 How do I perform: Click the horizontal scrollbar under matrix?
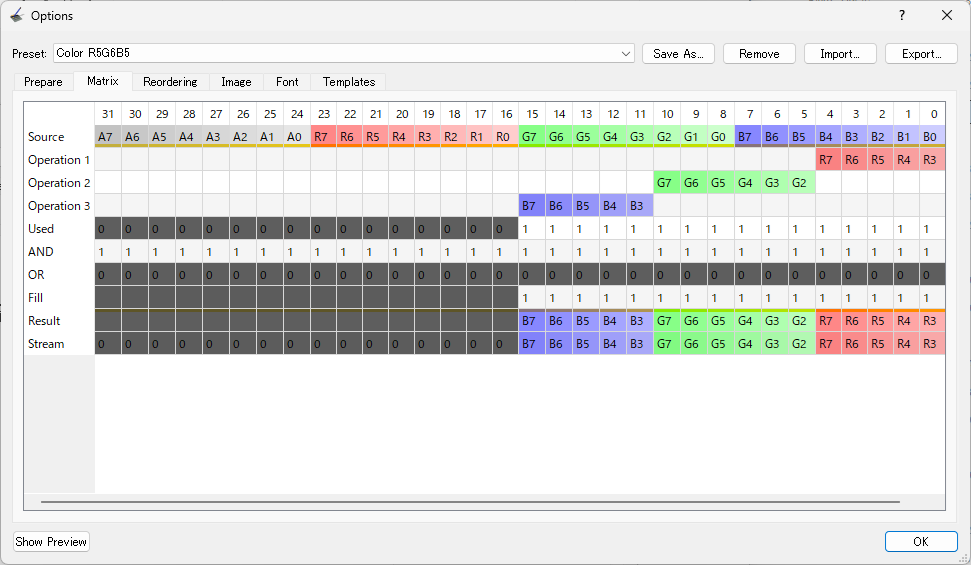pos(470,501)
